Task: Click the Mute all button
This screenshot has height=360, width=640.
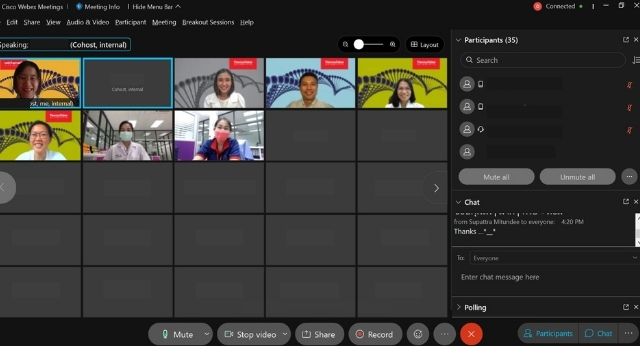Action: click(496, 177)
